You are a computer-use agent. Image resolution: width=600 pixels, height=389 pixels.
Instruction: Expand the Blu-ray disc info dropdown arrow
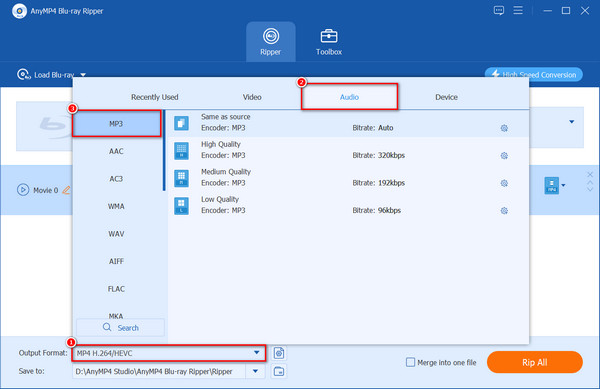click(571, 122)
